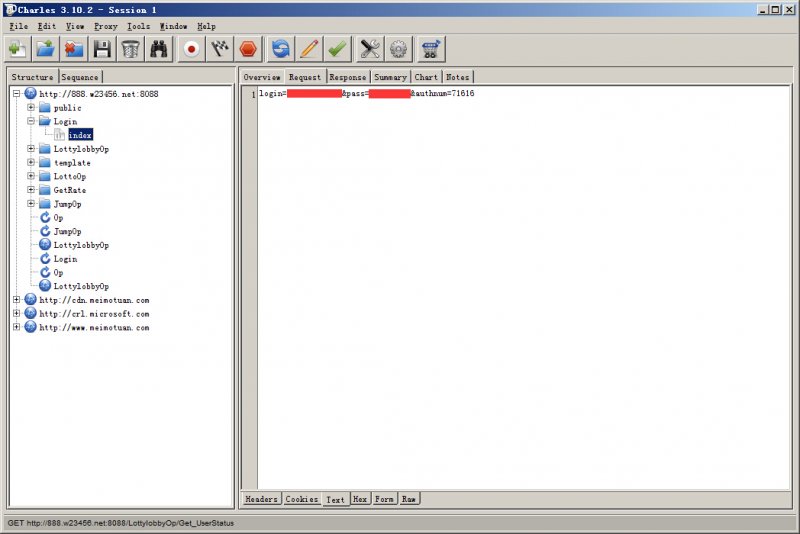Repeat the request with blue refresh icon
Viewport: 800px width, 534px height.
281,49
